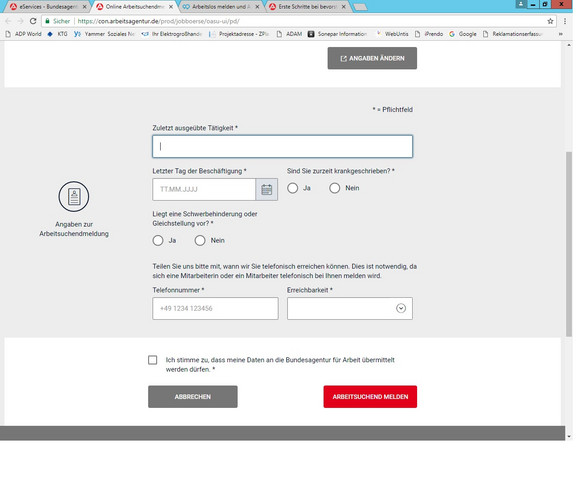Check the data transmission consent checkbox
The width and height of the screenshot is (580, 480).
(152, 360)
